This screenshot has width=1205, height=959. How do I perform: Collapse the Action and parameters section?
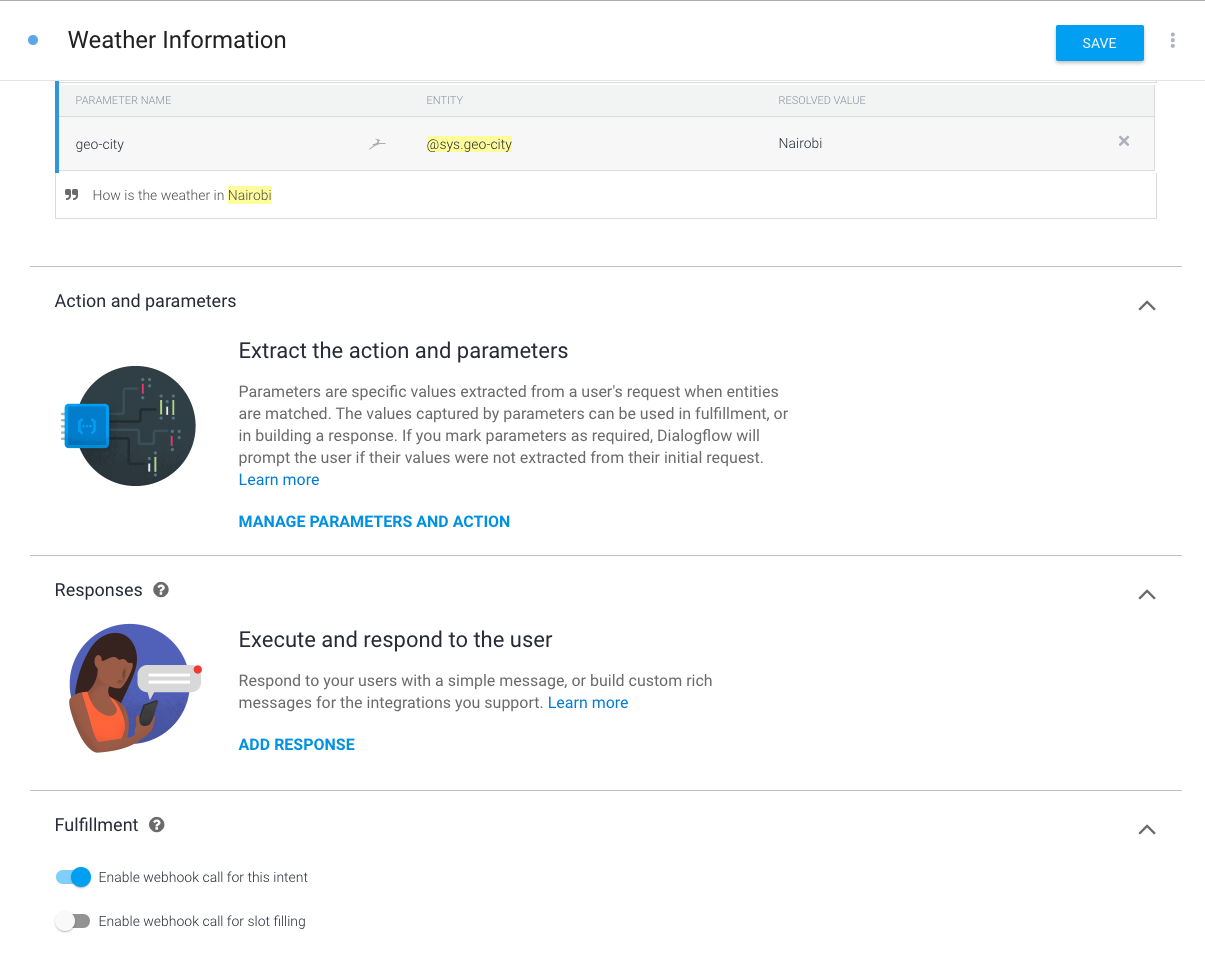tap(1147, 305)
